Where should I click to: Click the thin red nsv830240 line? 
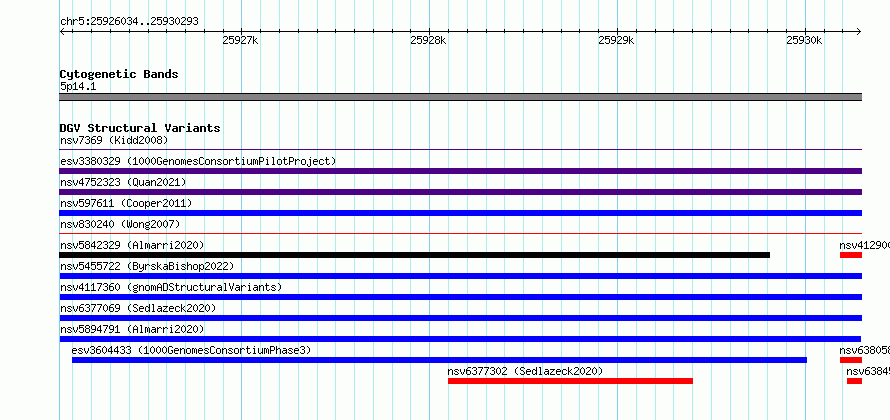pos(461,233)
